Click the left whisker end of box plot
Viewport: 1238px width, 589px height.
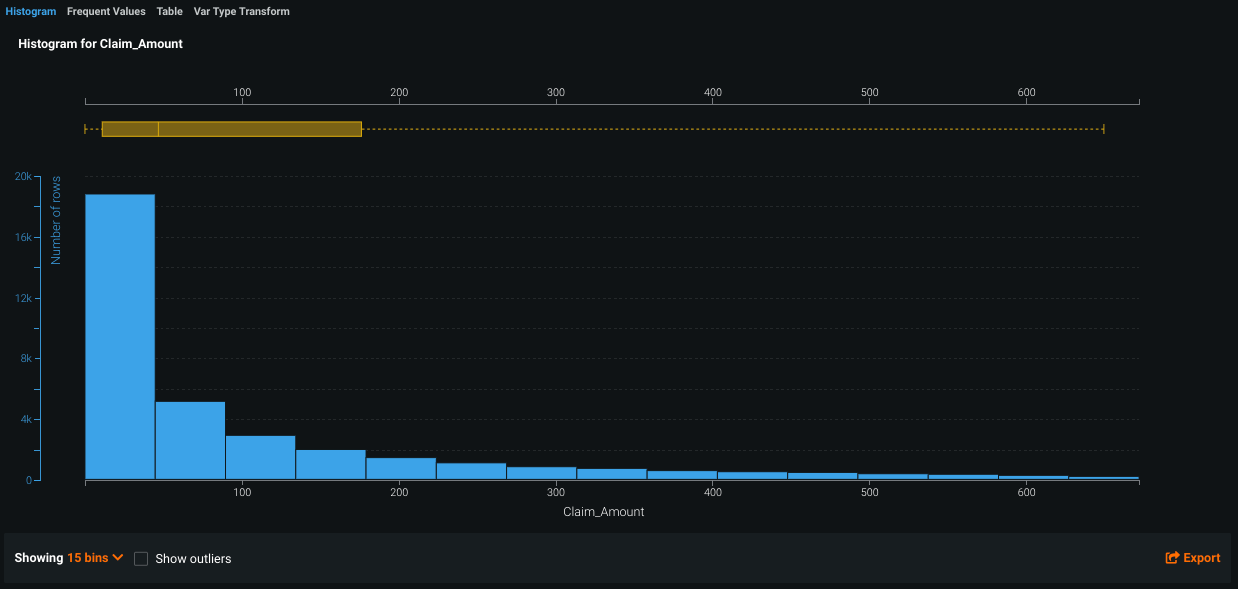(86, 129)
